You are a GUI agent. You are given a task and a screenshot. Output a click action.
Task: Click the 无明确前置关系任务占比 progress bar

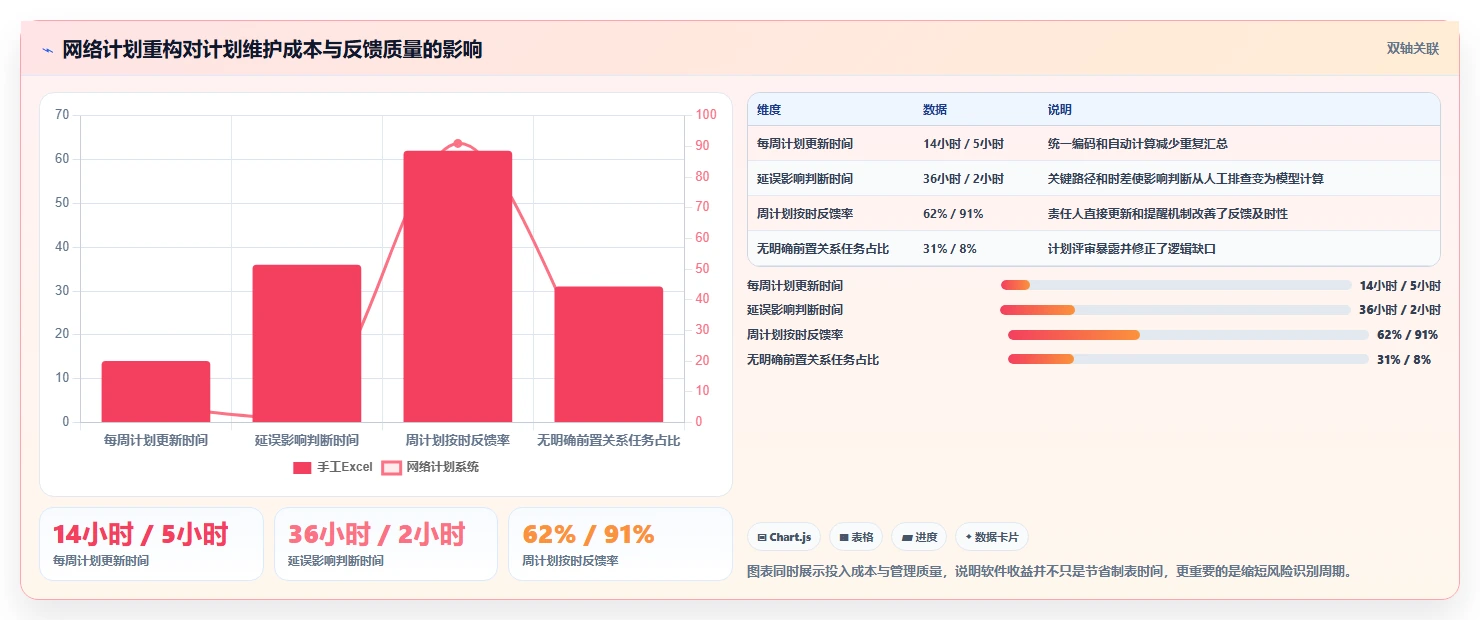click(x=1188, y=359)
